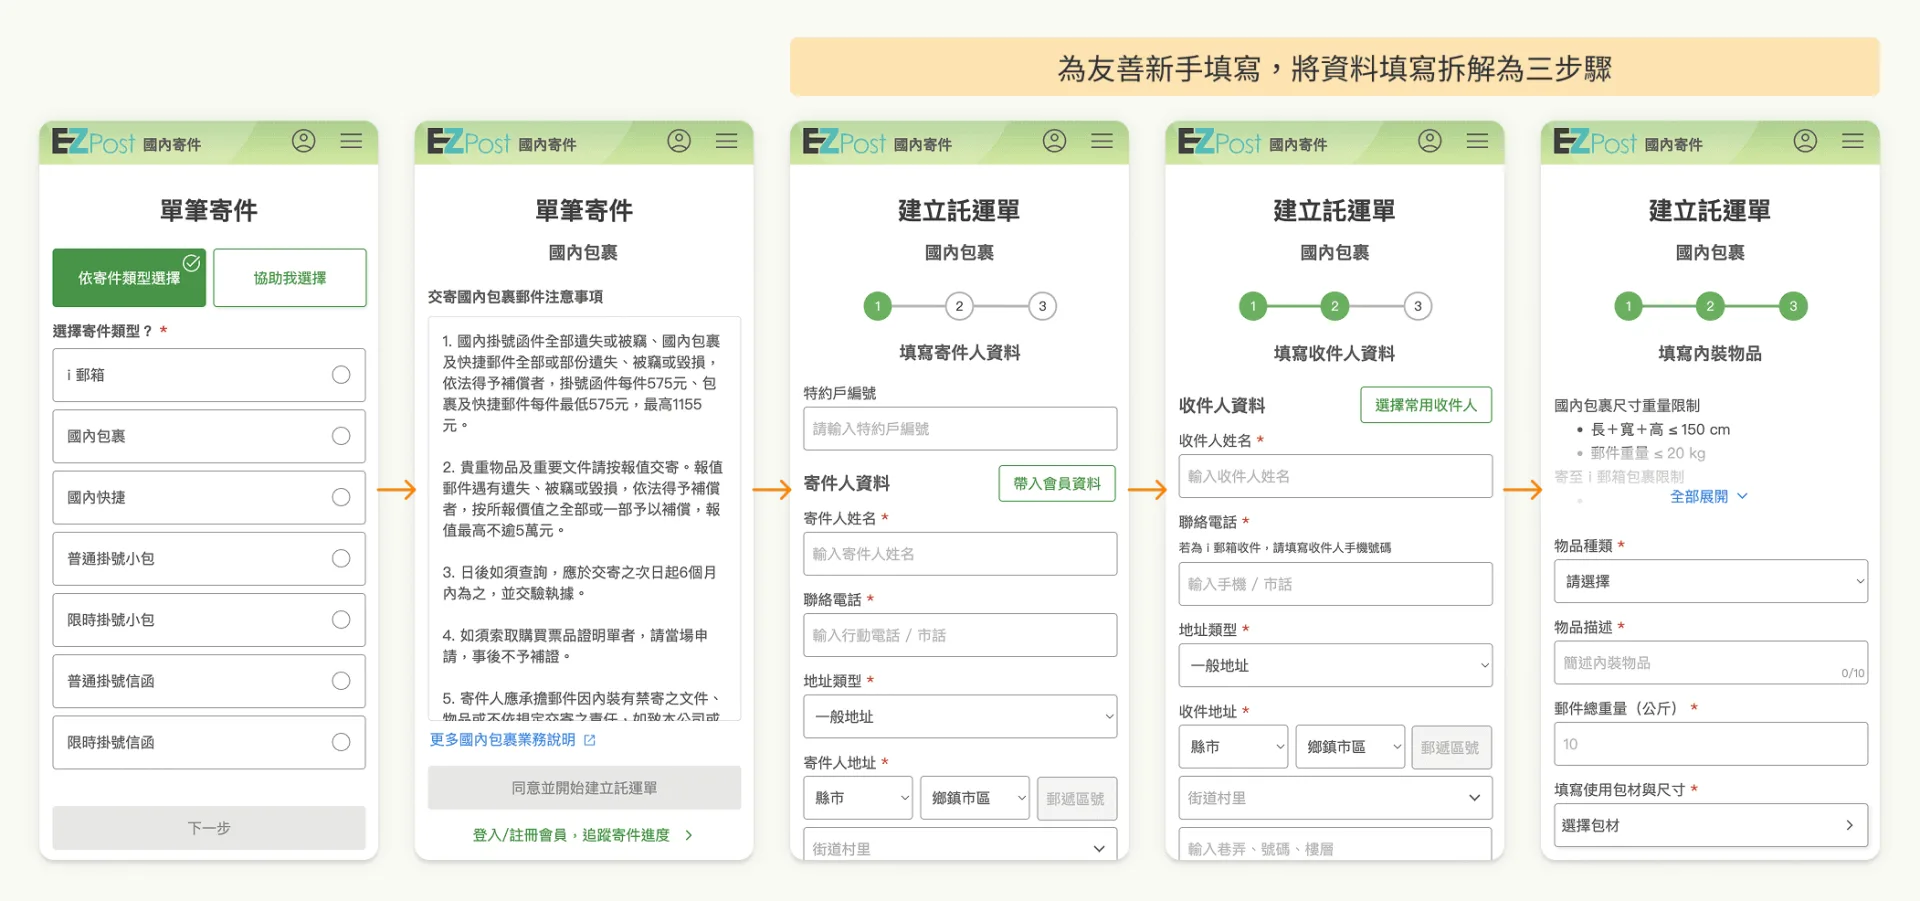Expand the 全部展開 size limit section

coord(1708,496)
